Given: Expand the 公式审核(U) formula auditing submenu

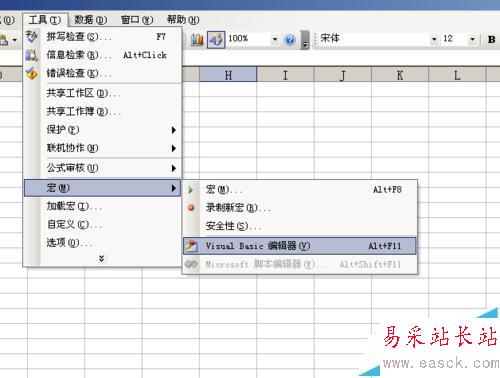Looking at the screenshot, I should pyautogui.click(x=103, y=168).
